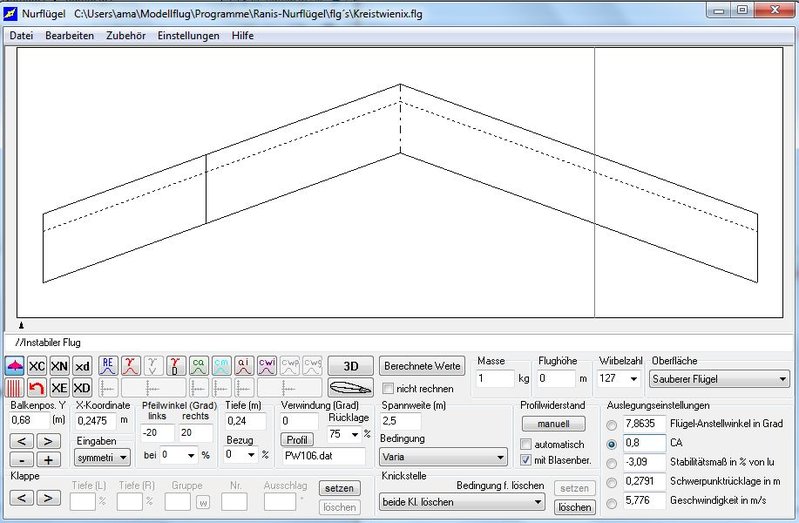This screenshot has width=799, height=523.
Task: Open the Wirbelzahl 127 dropdown
Action: pos(633,378)
